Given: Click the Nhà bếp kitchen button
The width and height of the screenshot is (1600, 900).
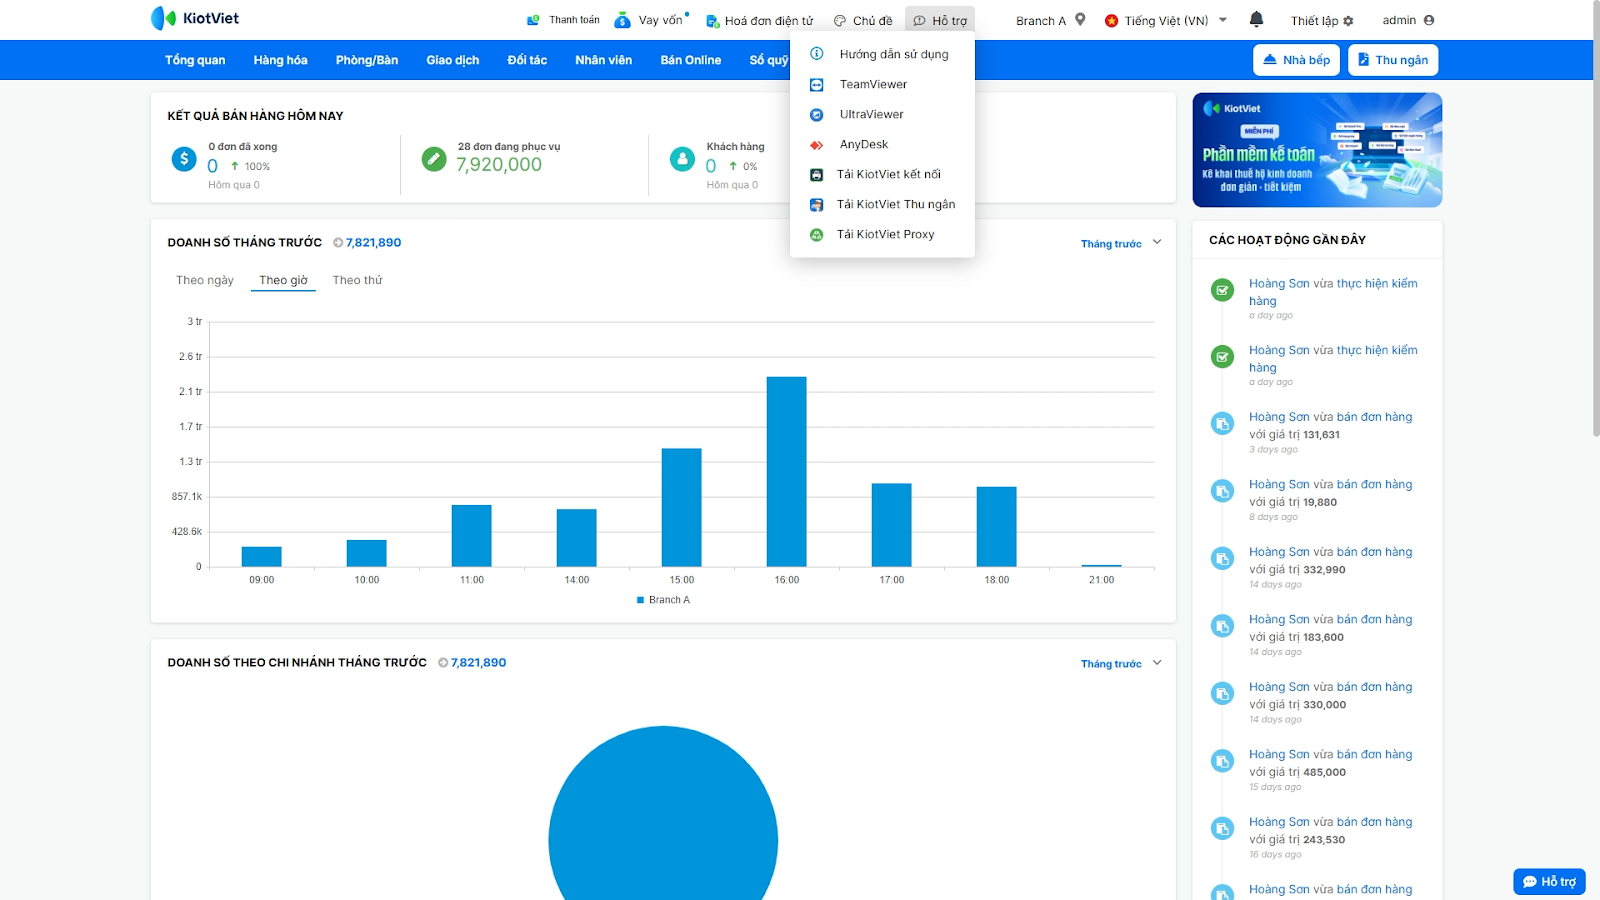Looking at the screenshot, I should 1296,60.
